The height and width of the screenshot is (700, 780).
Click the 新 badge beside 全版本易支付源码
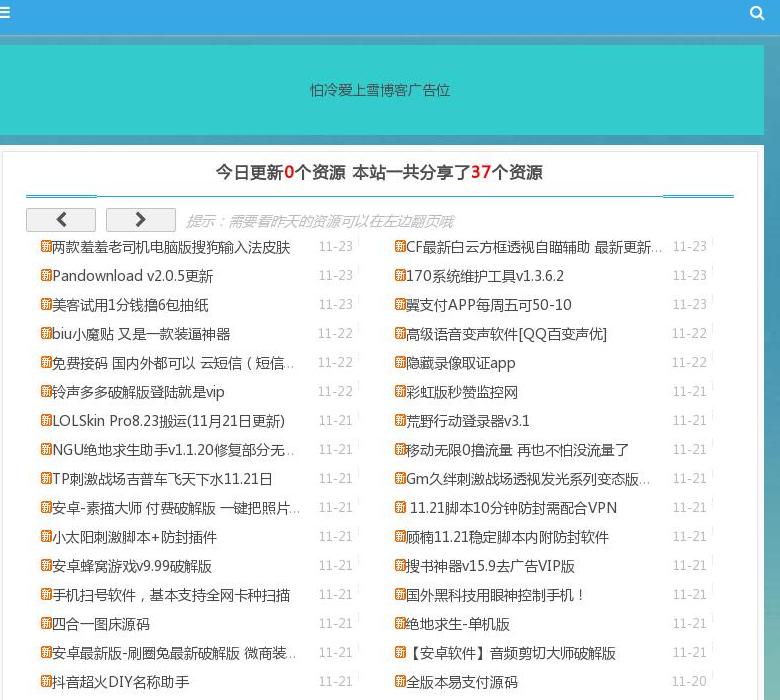(x=400, y=680)
